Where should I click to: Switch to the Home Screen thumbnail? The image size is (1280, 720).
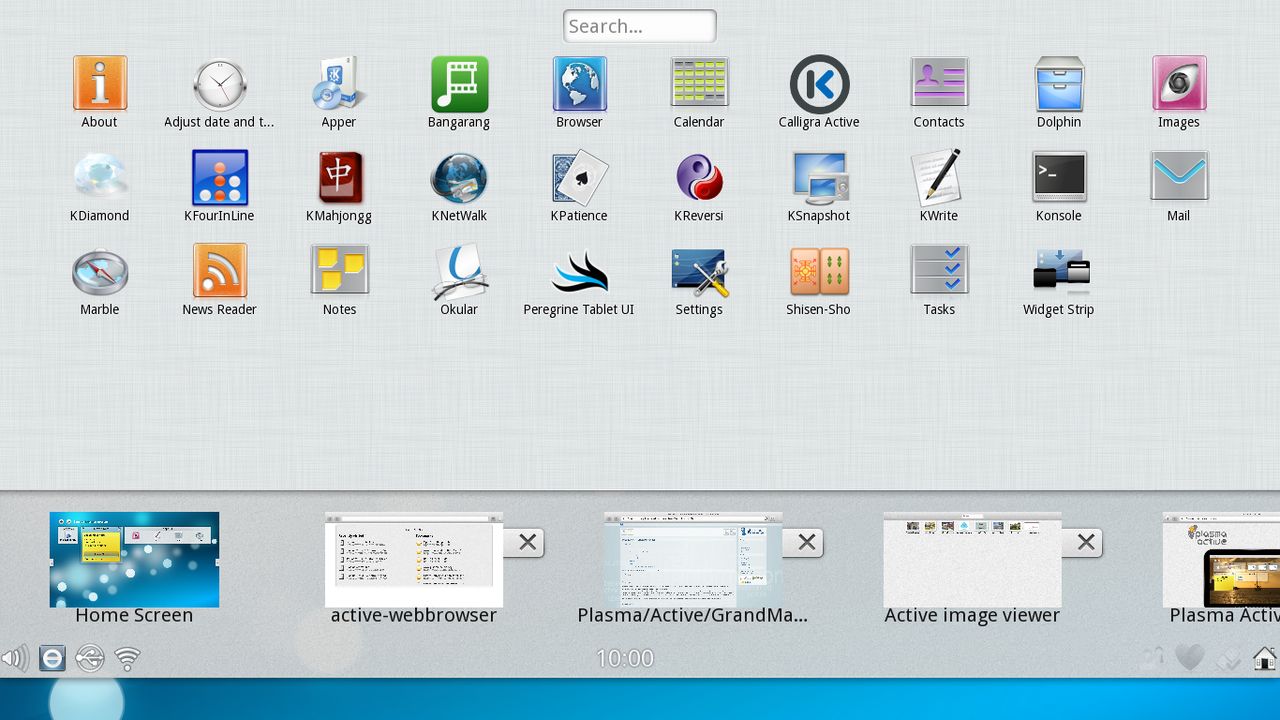[134, 560]
